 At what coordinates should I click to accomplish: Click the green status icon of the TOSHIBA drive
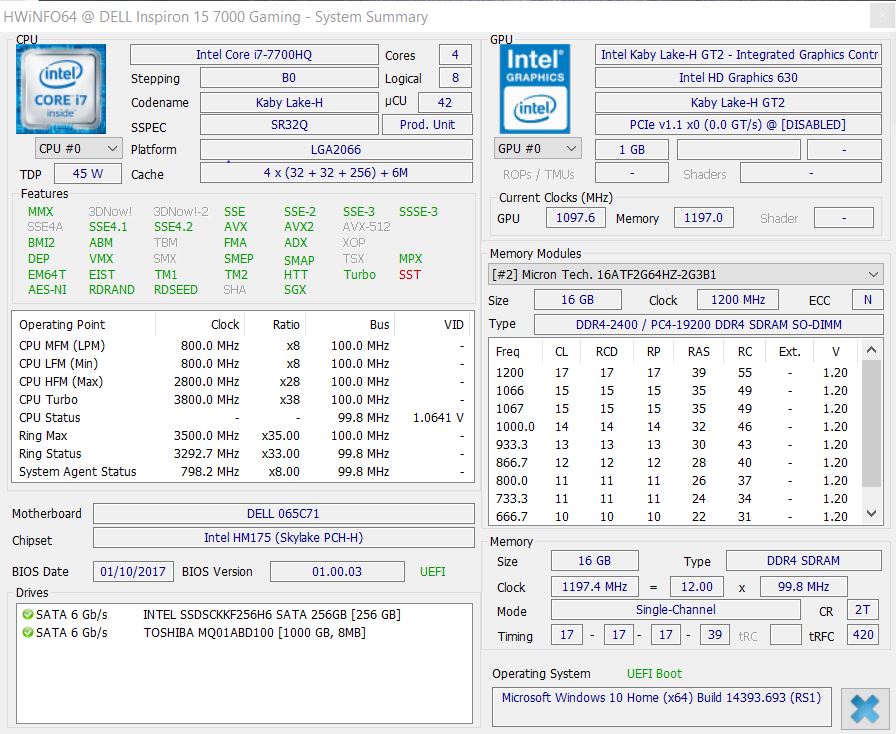[27, 632]
